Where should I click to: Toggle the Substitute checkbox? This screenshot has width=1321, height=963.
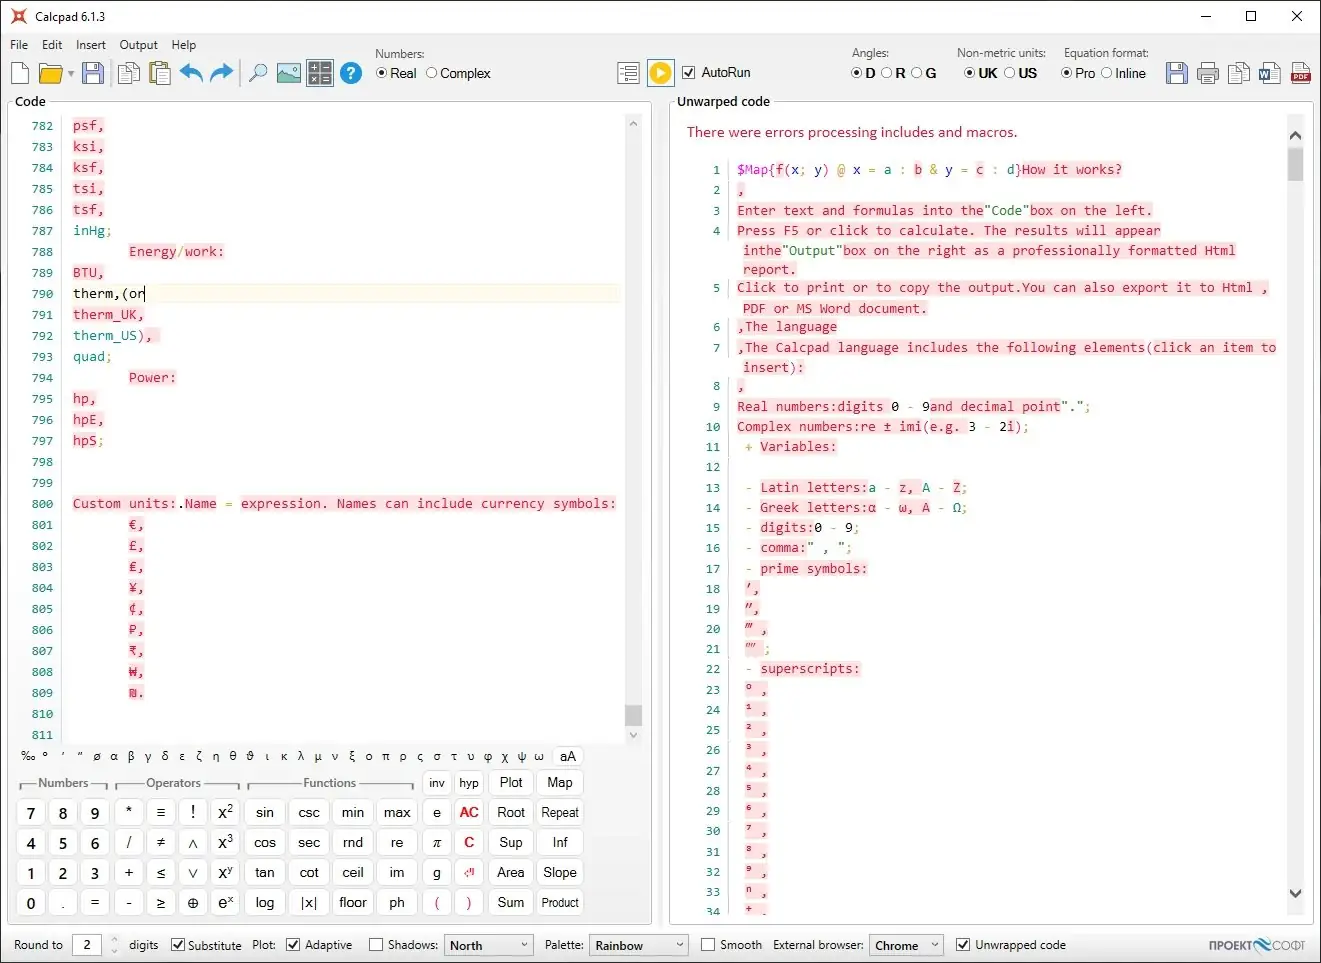207,945
